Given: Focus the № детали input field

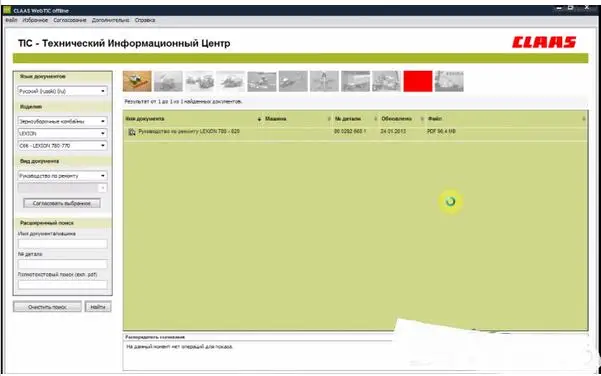Looking at the screenshot, I should tap(62, 264).
